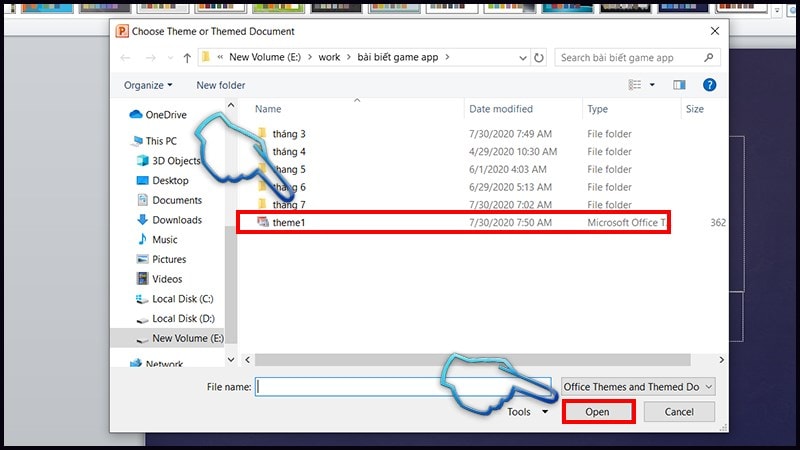The width and height of the screenshot is (800, 450).
Task: Open the Tools dropdown
Action: click(x=528, y=412)
